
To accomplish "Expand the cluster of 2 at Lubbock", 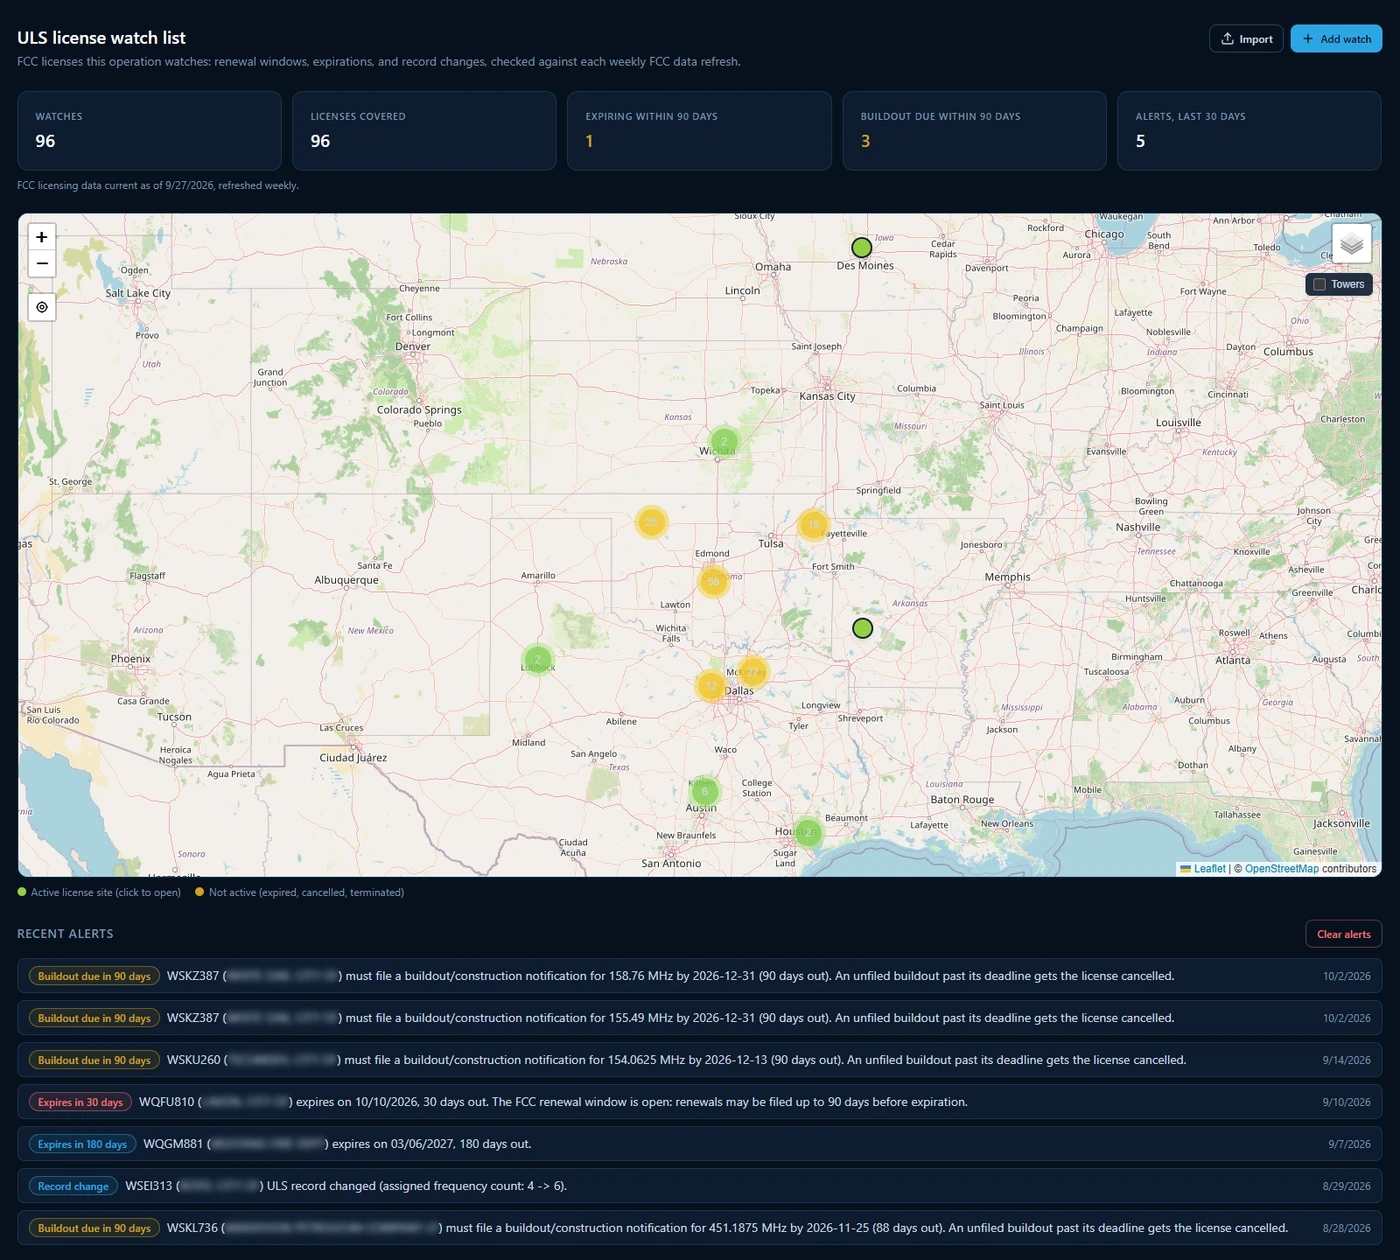I will pos(538,659).
